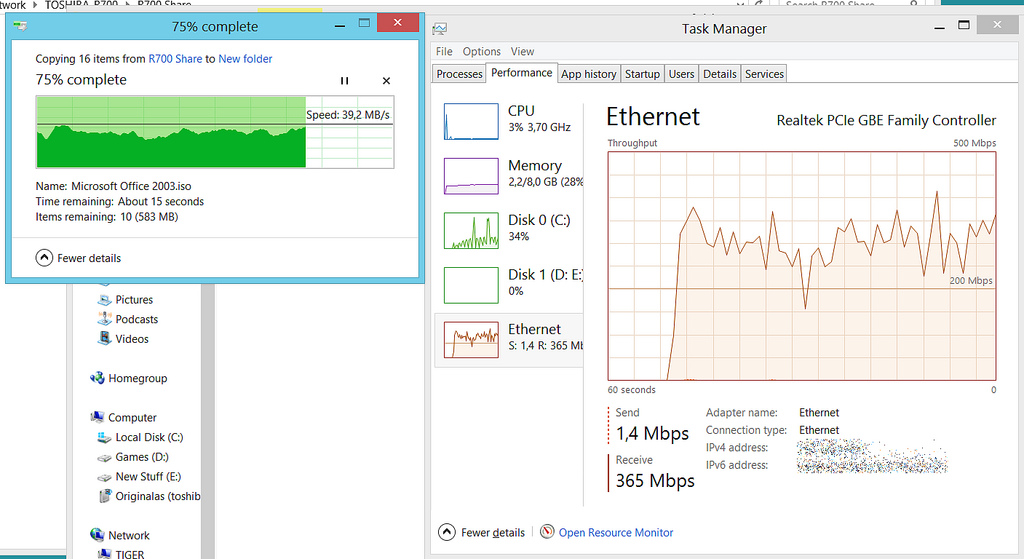Open Local Disk (C:) in Explorer sidebar
Screen dimensions: 1024x559
(x=149, y=437)
